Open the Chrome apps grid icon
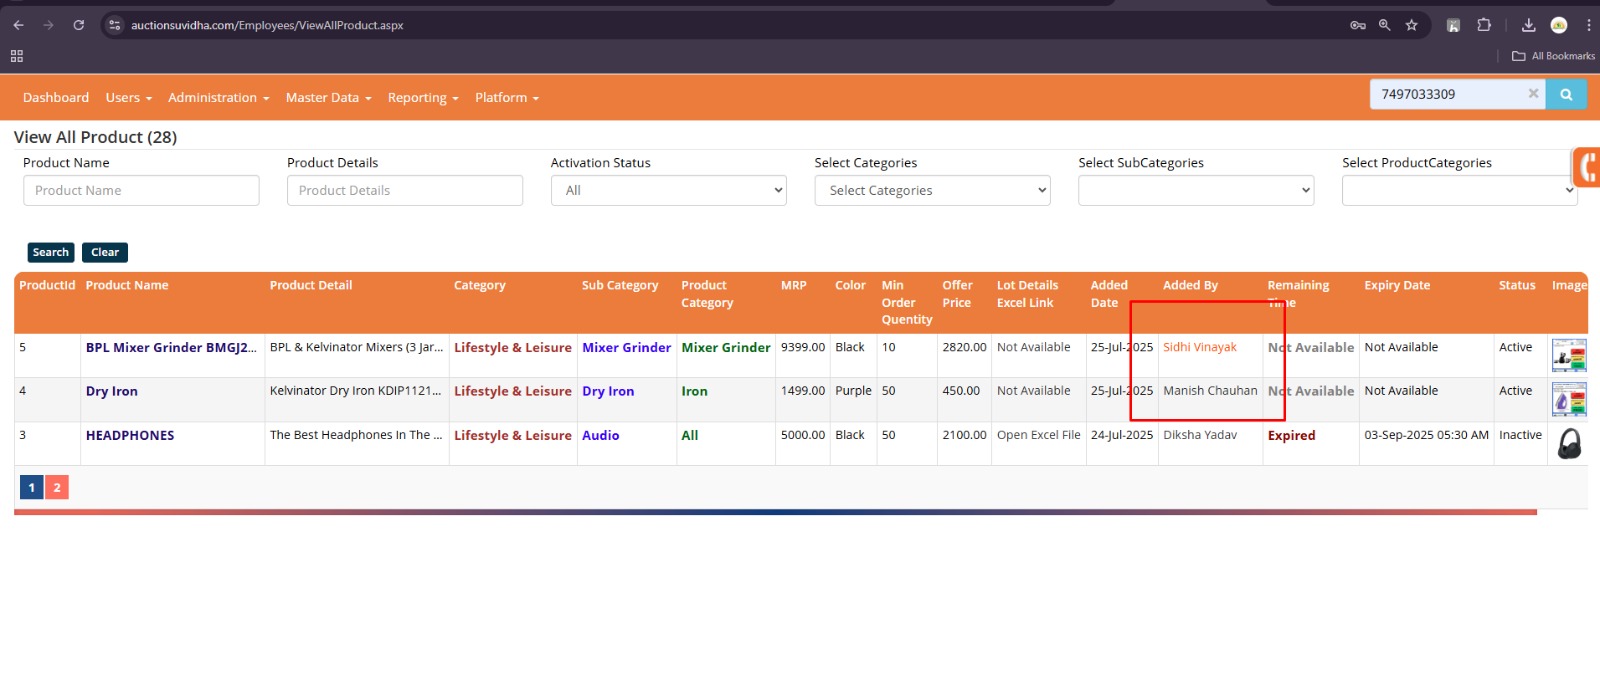 tap(17, 56)
